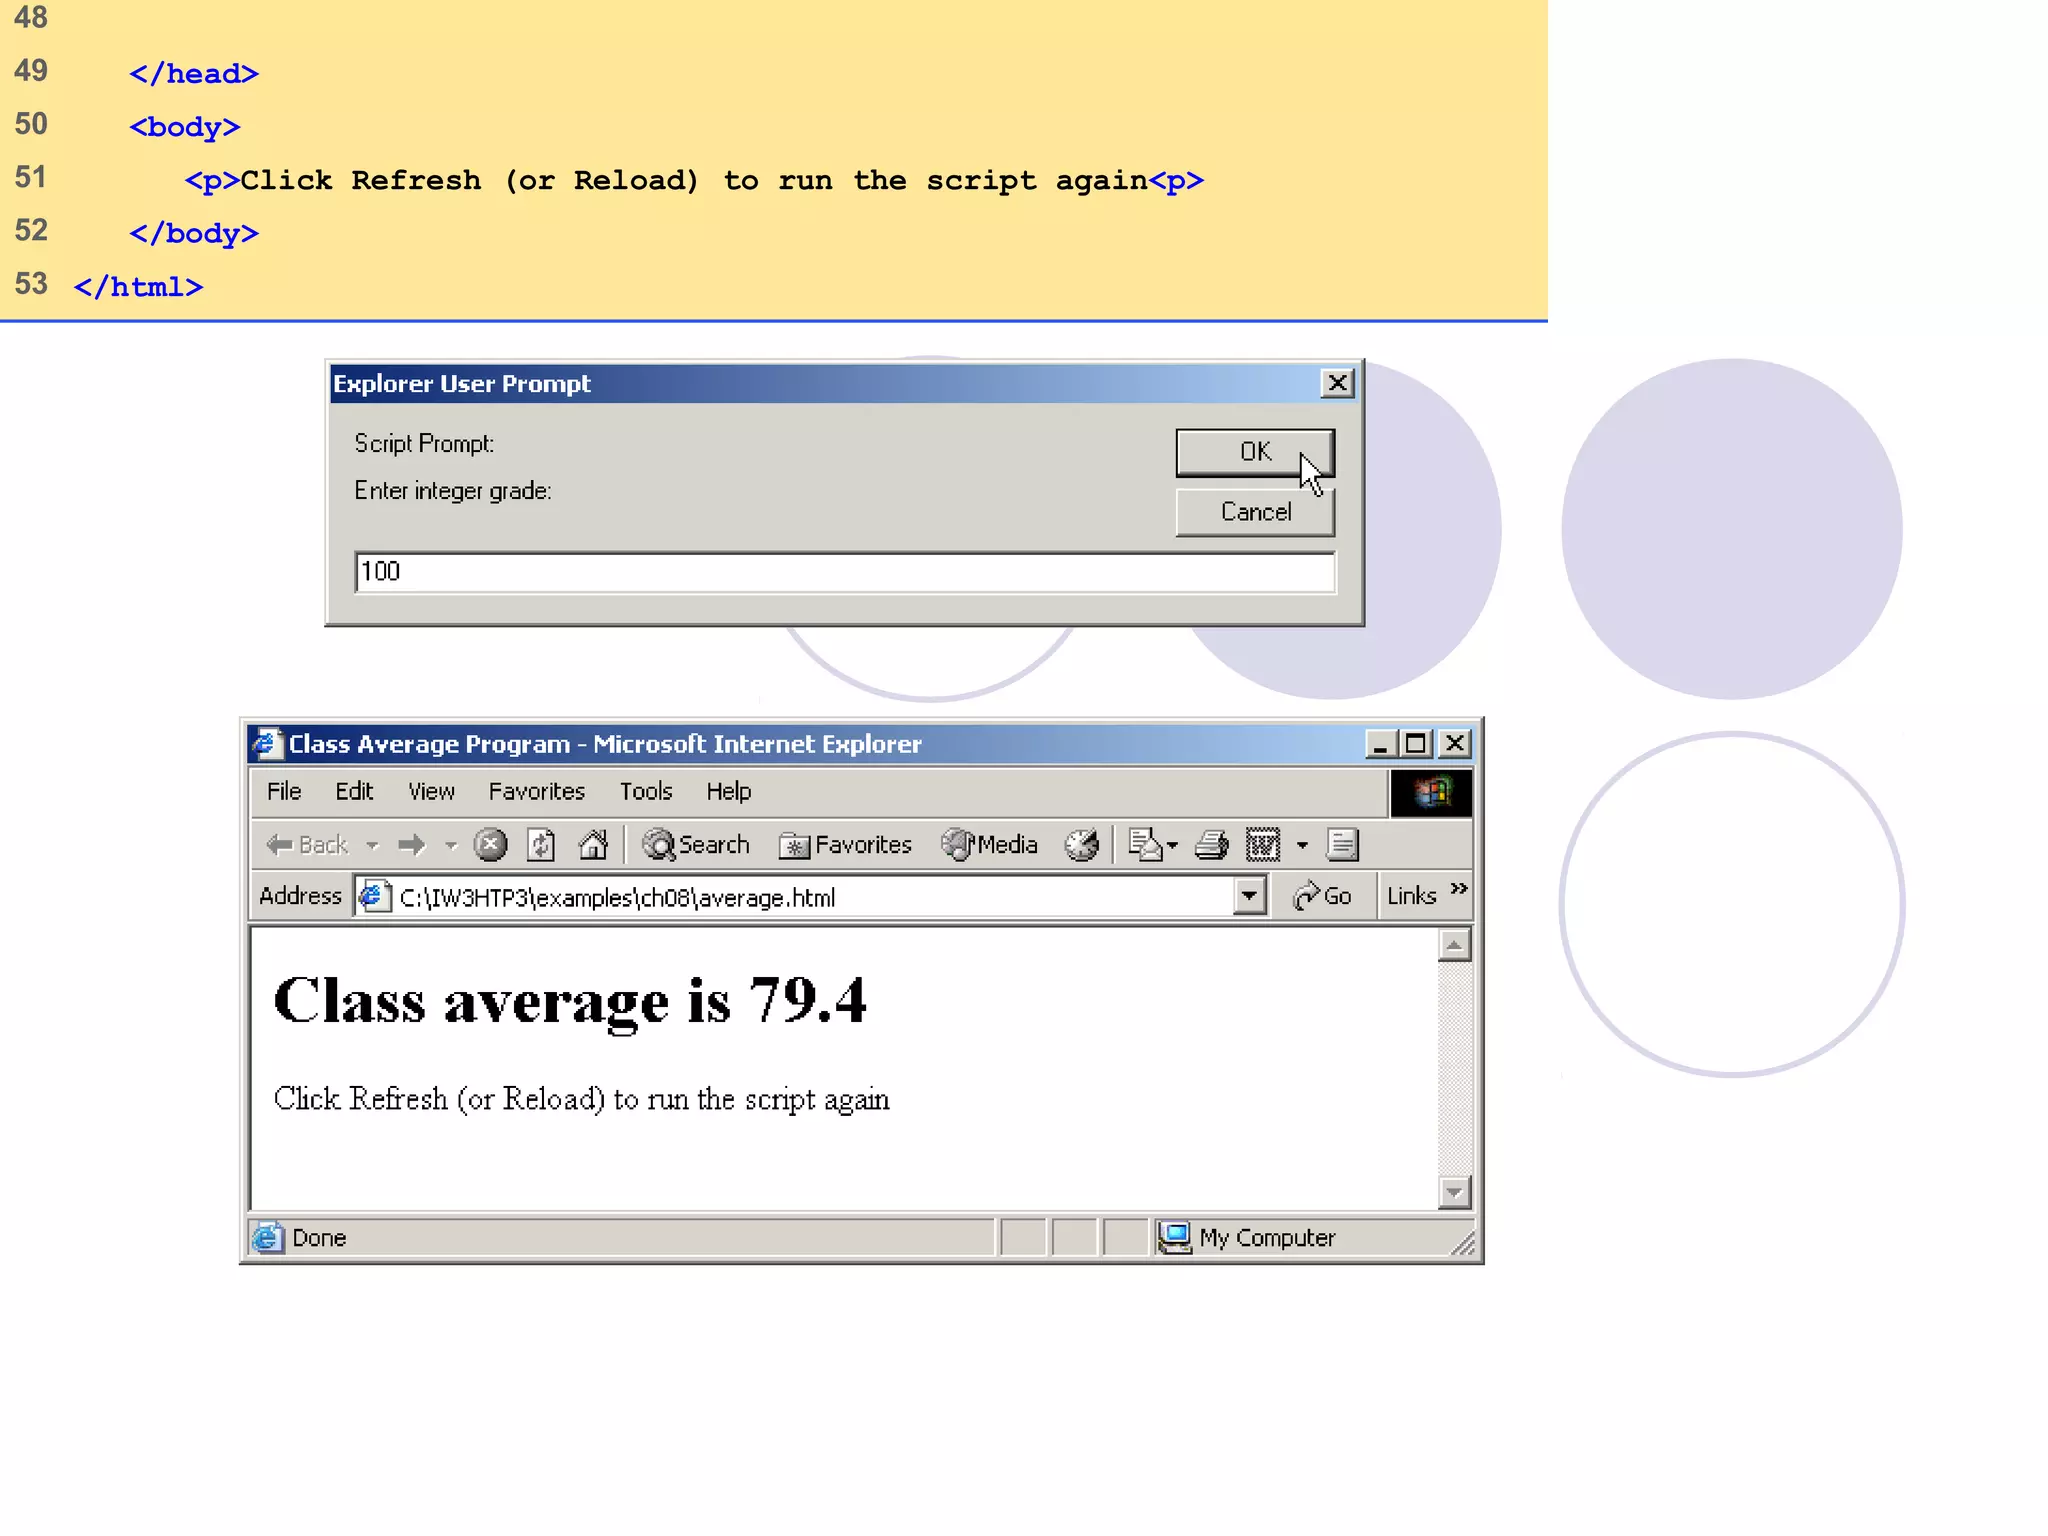
Task: Click the Stop button in the toolbar
Action: [x=490, y=845]
